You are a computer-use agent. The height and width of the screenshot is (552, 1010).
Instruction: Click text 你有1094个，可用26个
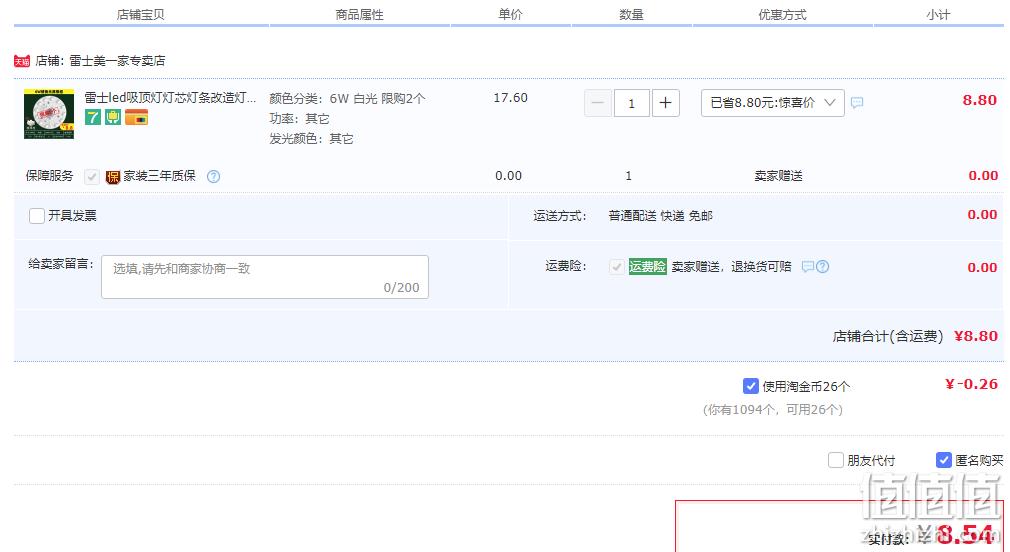pyautogui.click(x=772, y=410)
